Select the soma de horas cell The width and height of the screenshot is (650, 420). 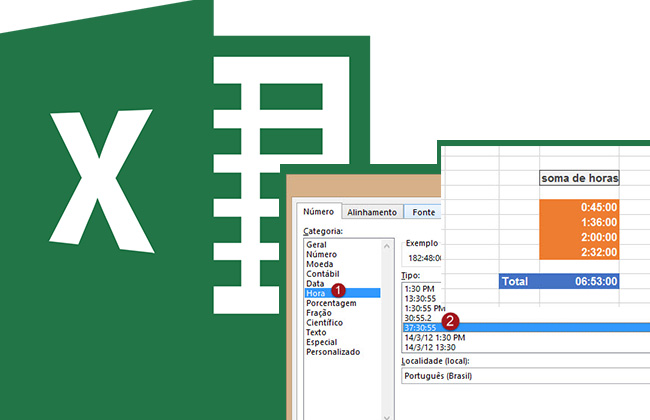pos(579,178)
